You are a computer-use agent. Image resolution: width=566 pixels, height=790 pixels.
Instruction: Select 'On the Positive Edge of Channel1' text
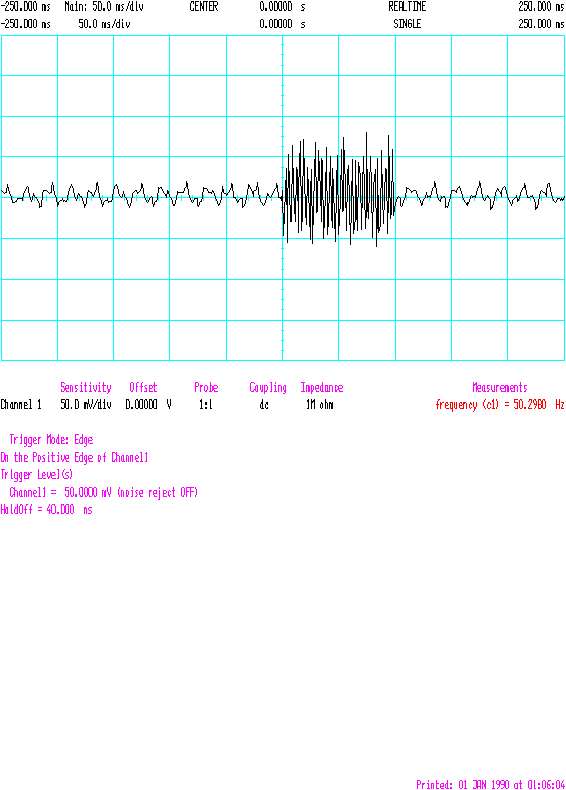tap(74, 457)
